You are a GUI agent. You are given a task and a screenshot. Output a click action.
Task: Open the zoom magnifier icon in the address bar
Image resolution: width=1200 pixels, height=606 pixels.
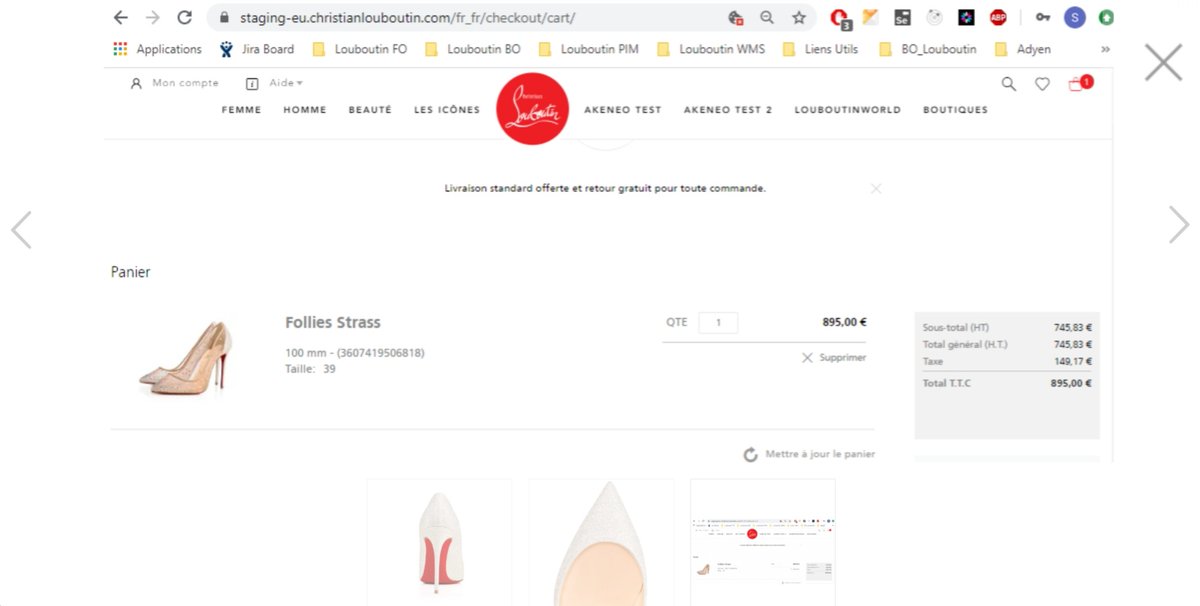click(767, 17)
